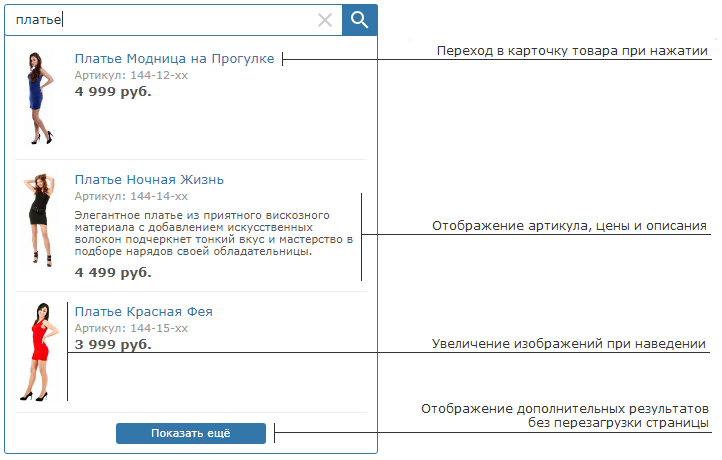Open the "Платье Красная Фея" product link
Screen dimensions: 722x460
143,312
